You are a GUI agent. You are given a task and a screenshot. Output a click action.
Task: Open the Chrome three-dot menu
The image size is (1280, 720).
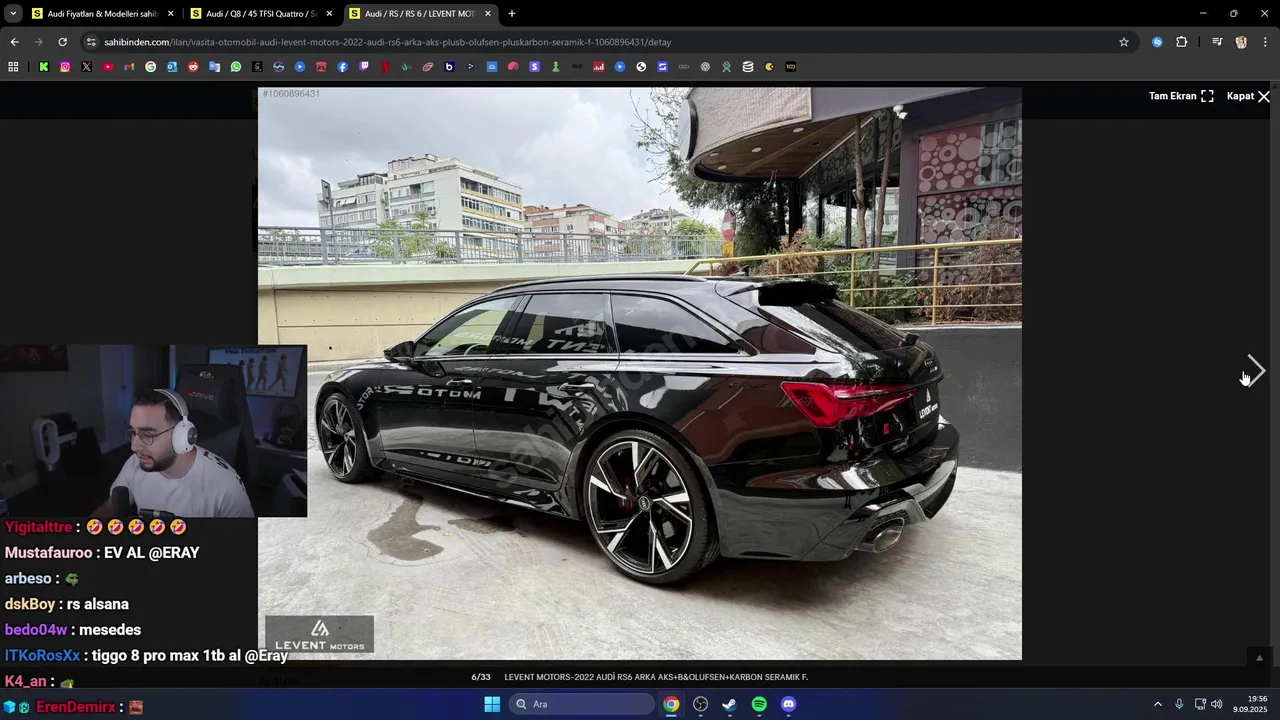click(1265, 42)
